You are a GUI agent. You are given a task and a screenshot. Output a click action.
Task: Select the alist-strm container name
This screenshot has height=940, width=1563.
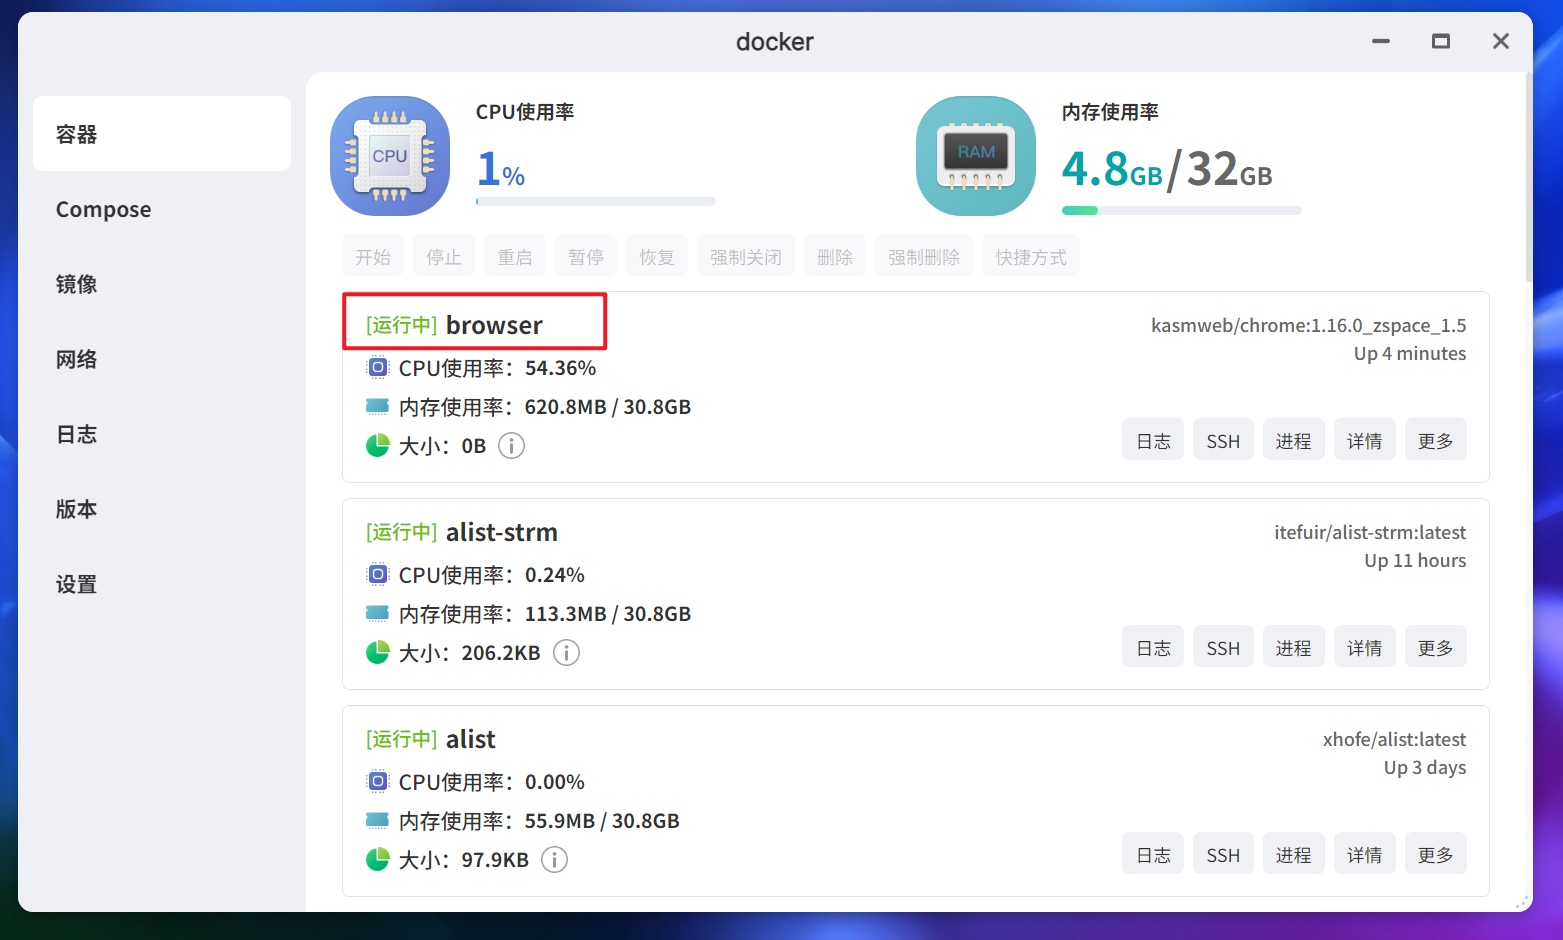tap(502, 532)
